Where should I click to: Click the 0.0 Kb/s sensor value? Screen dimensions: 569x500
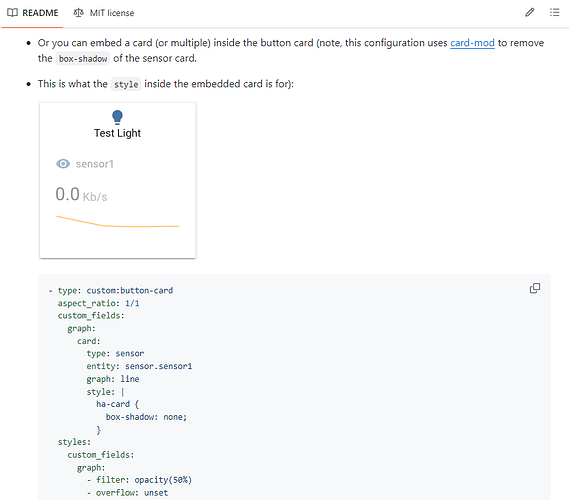81,194
